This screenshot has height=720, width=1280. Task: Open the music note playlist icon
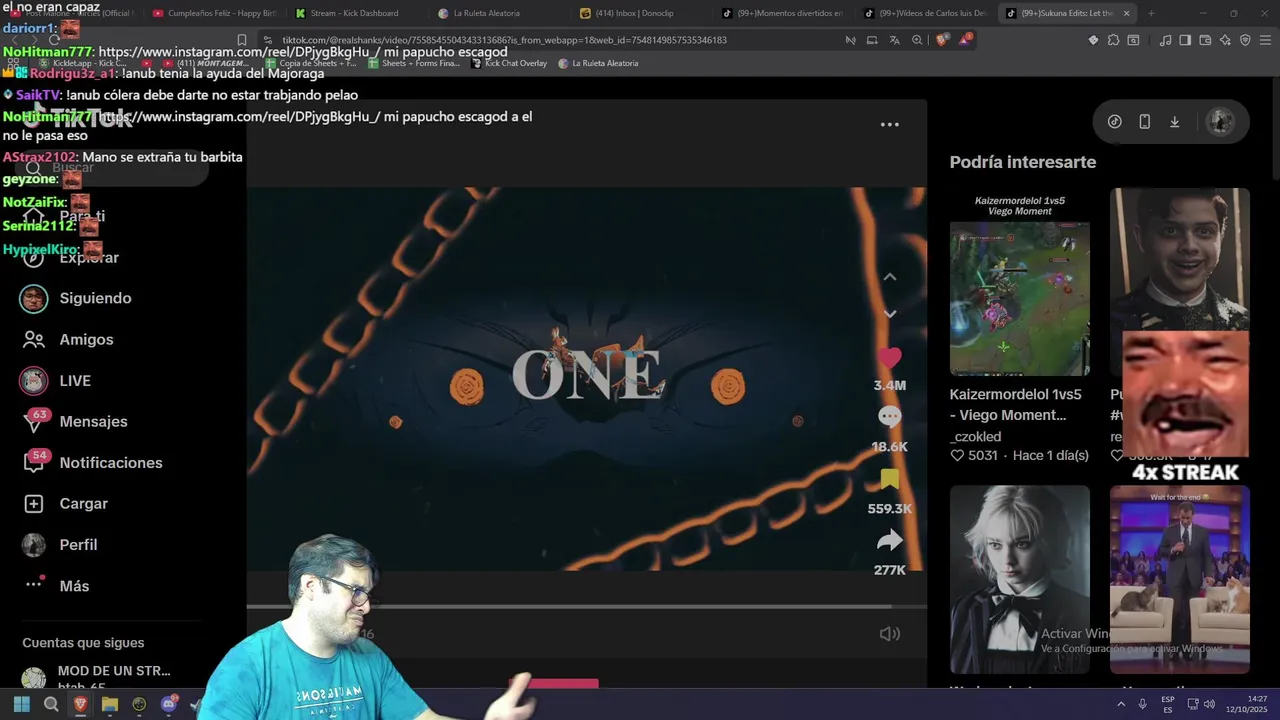1165,40
